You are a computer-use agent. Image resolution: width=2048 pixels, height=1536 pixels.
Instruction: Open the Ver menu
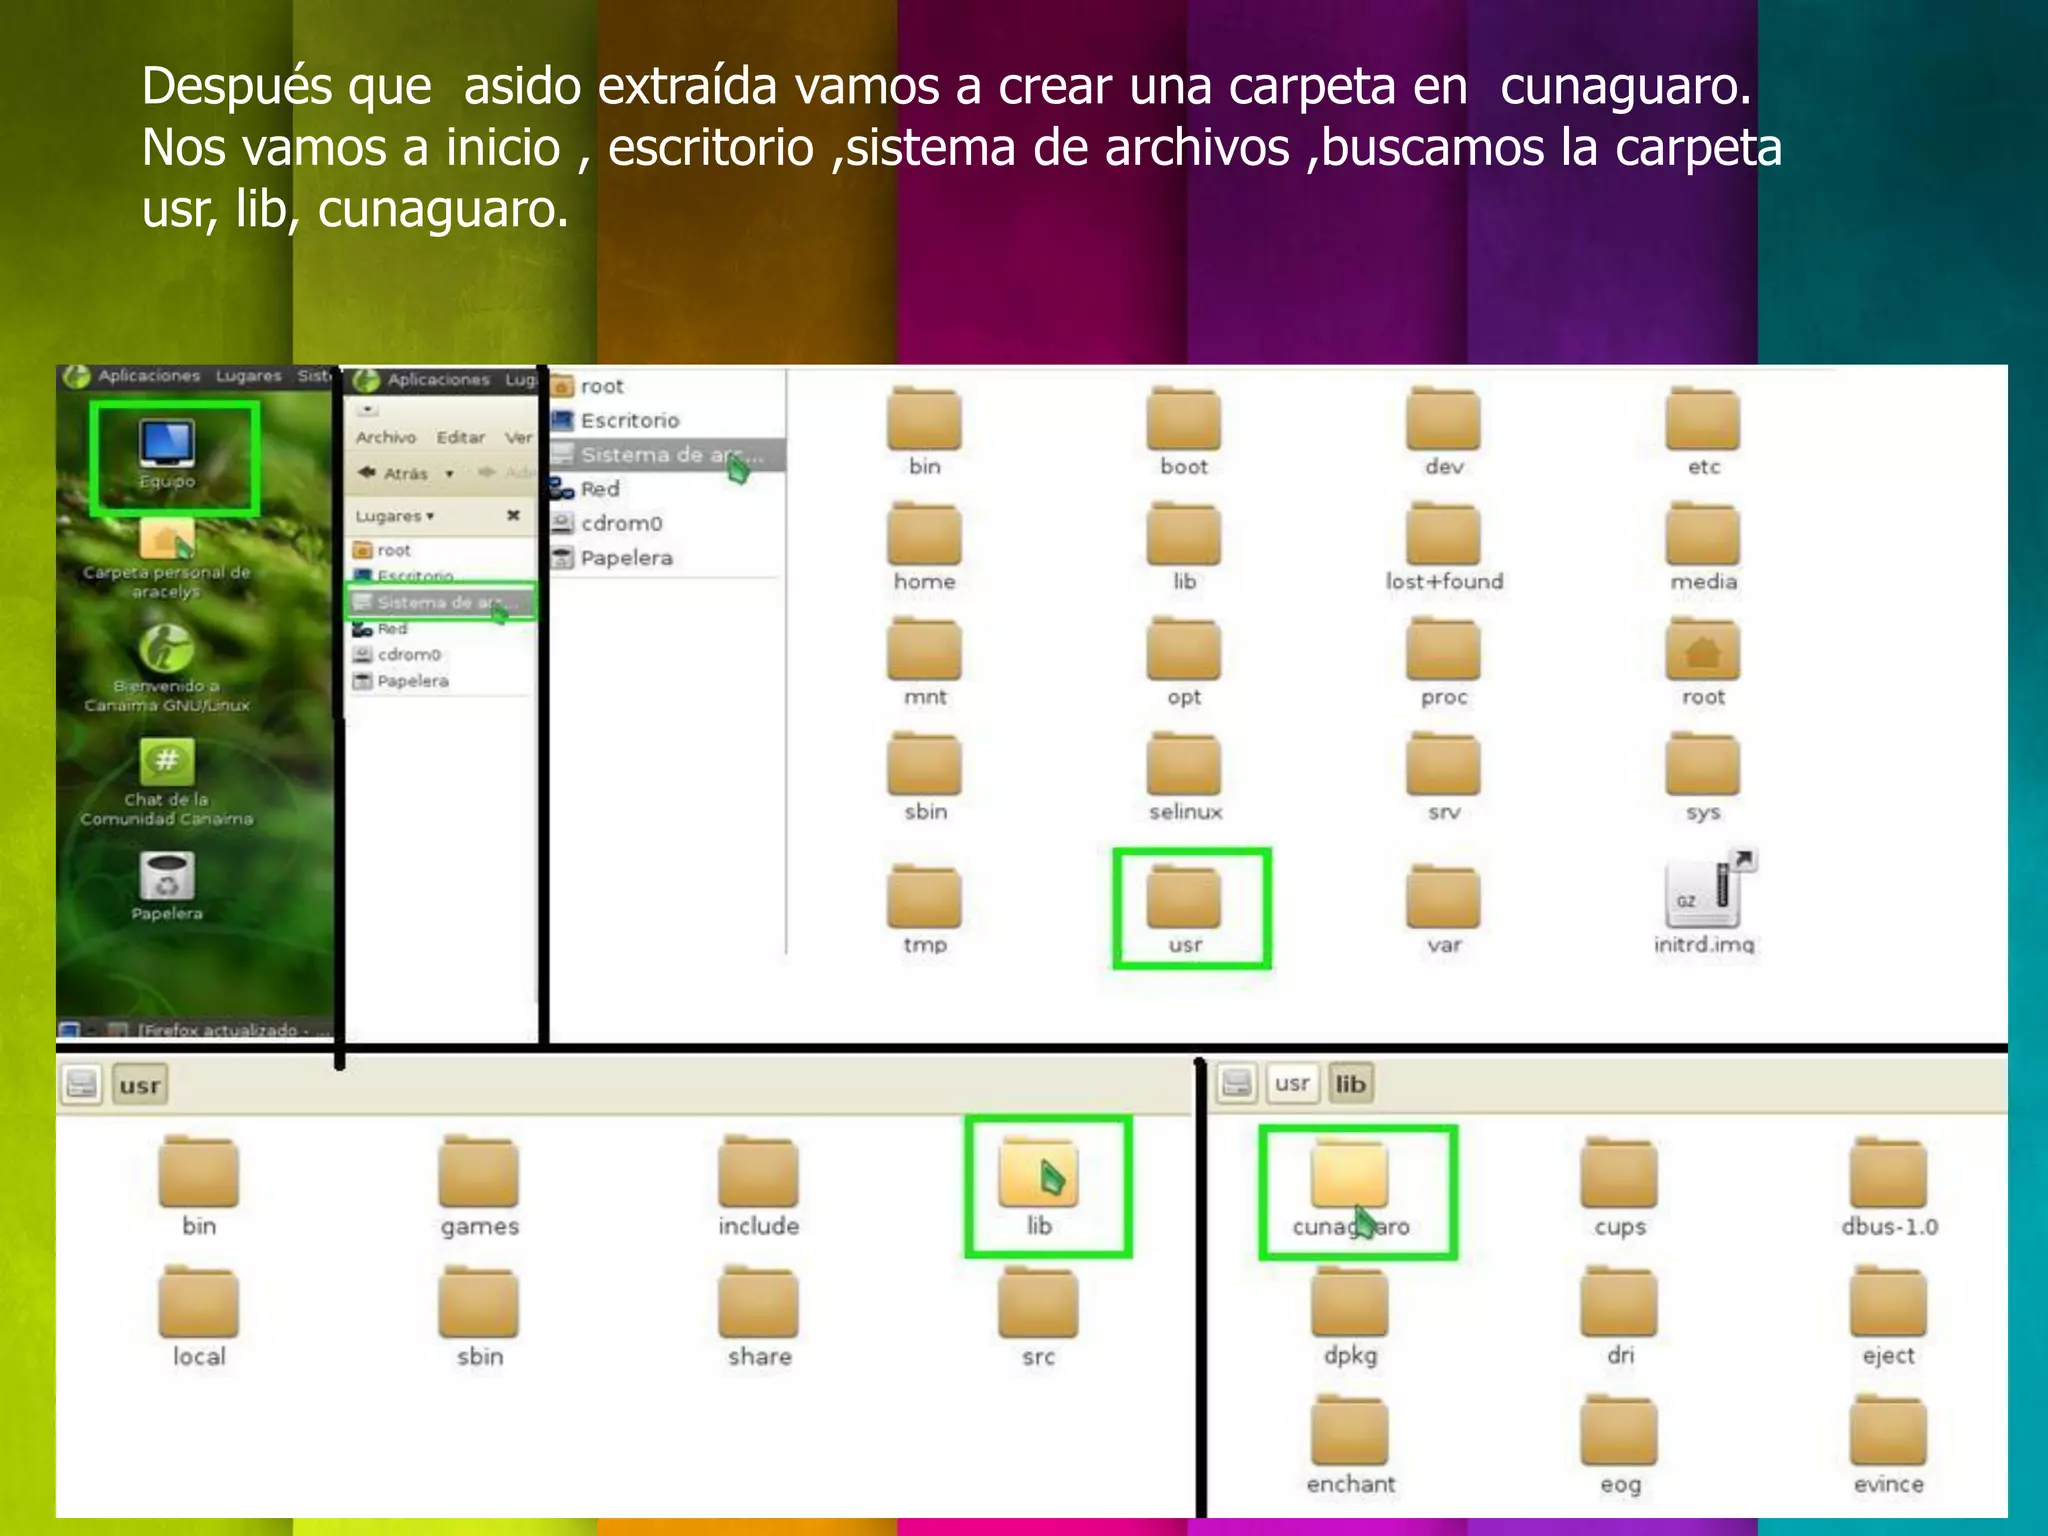click(518, 437)
